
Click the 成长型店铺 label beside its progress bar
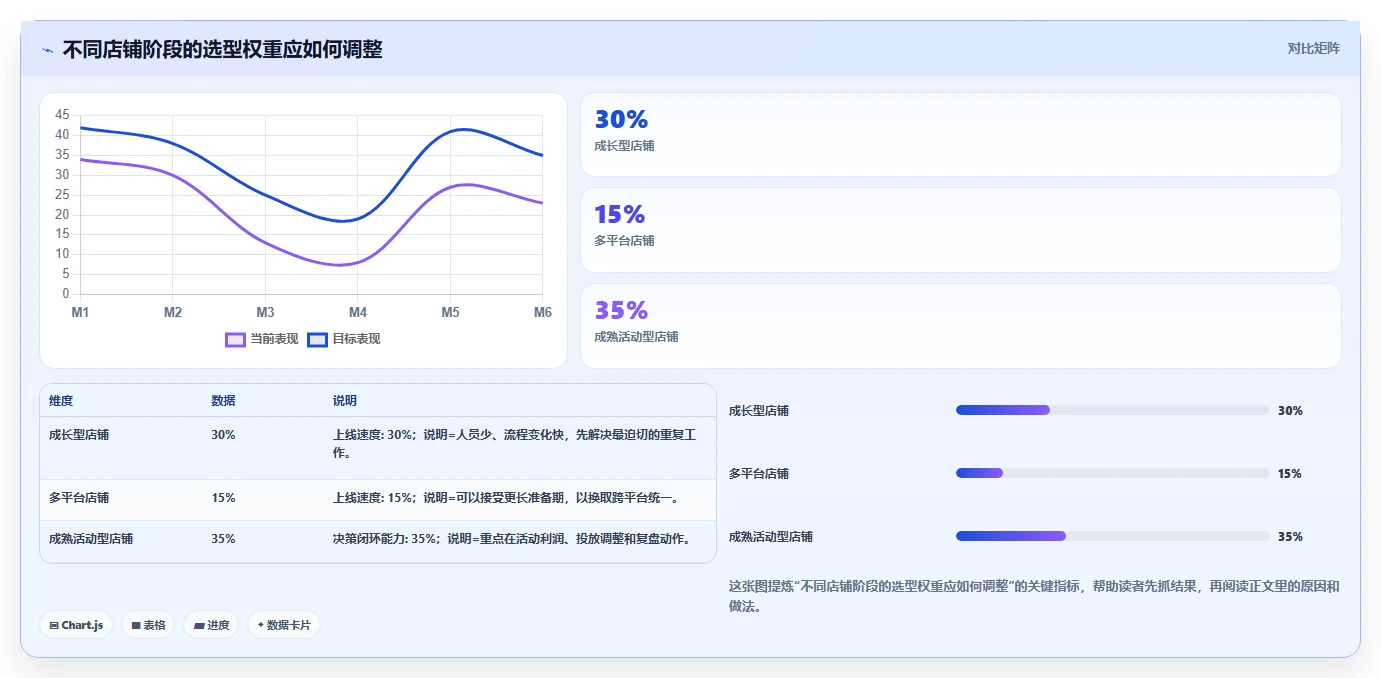759,411
